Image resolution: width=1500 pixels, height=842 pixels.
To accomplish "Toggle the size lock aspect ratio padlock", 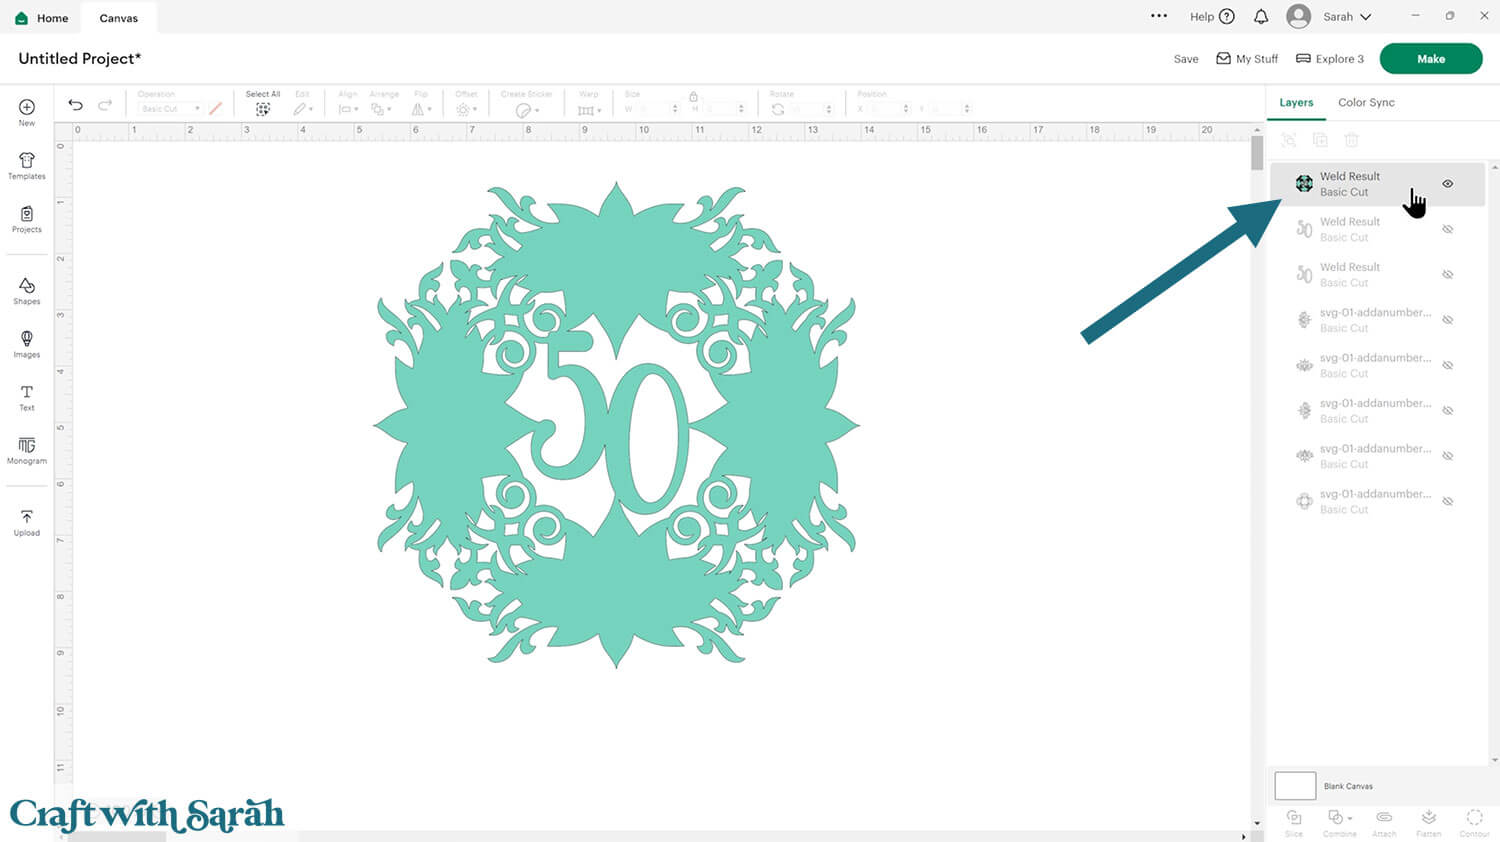I will point(693,96).
